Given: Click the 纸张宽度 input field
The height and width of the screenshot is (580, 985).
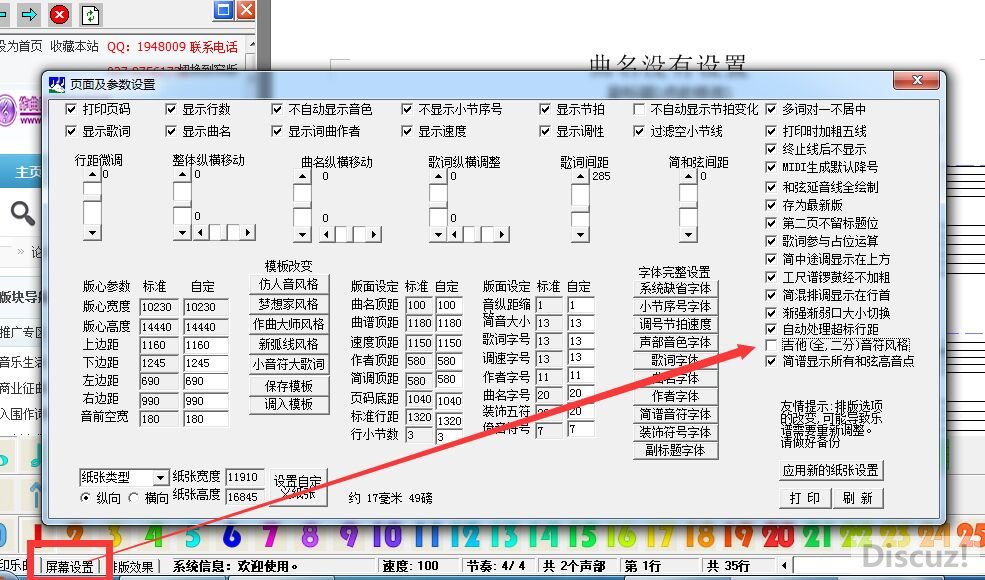Looking at the screenshot, I should (244, 477).
